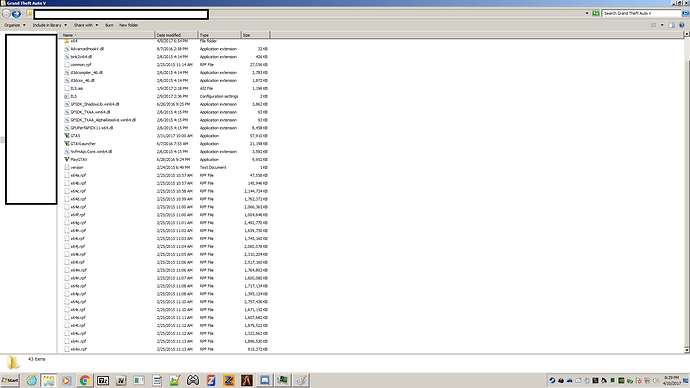Open the Include in library dropdown
The image size is (690, 388).
pyautogui.click(x=50, y=25)
